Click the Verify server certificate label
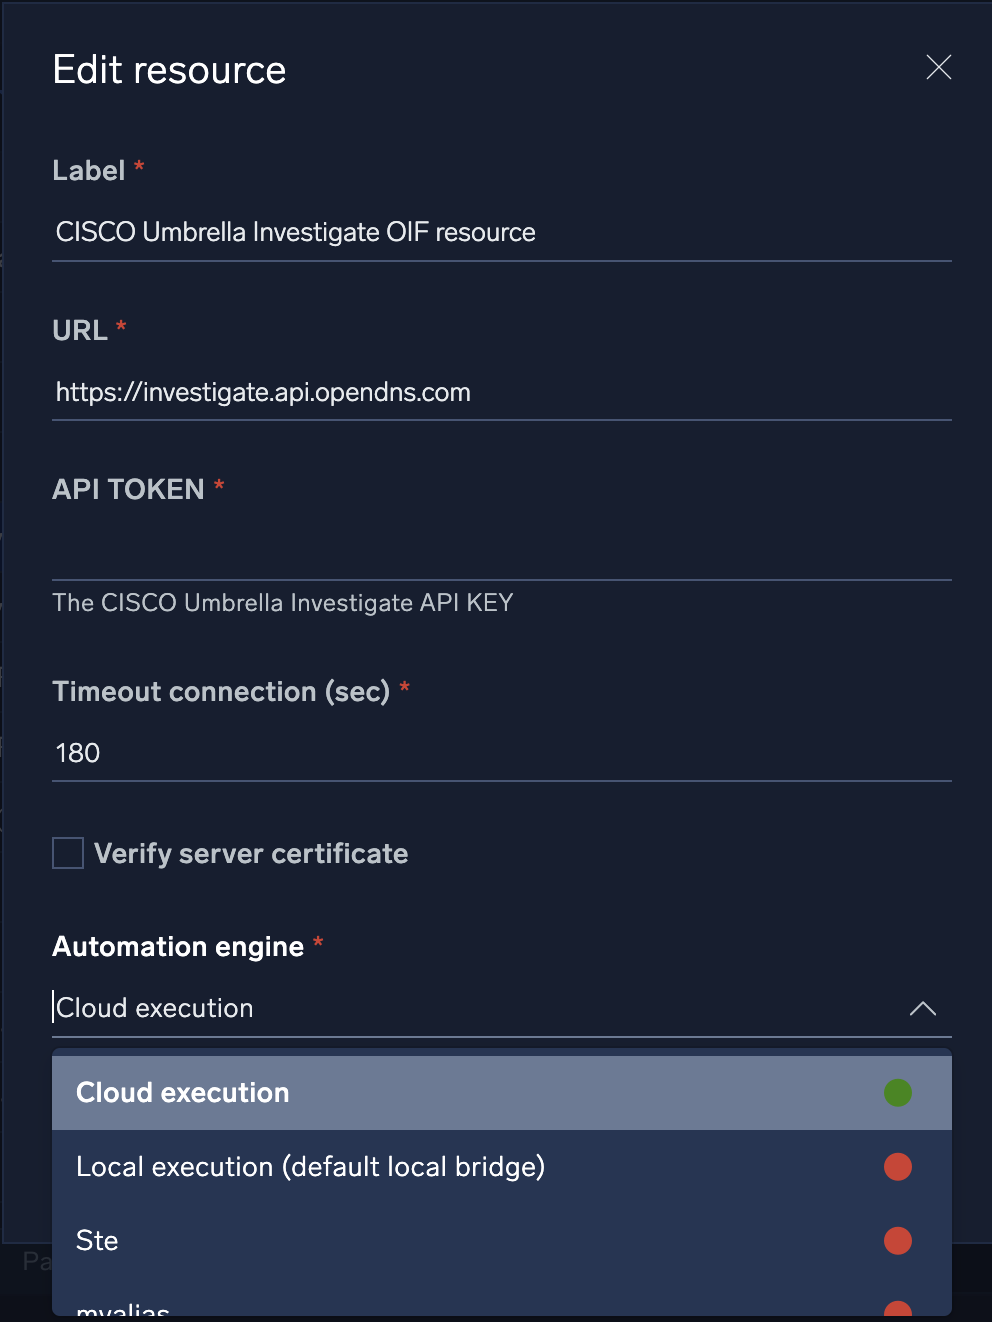Screen dimensions: 992x1322 click(251, 853)
